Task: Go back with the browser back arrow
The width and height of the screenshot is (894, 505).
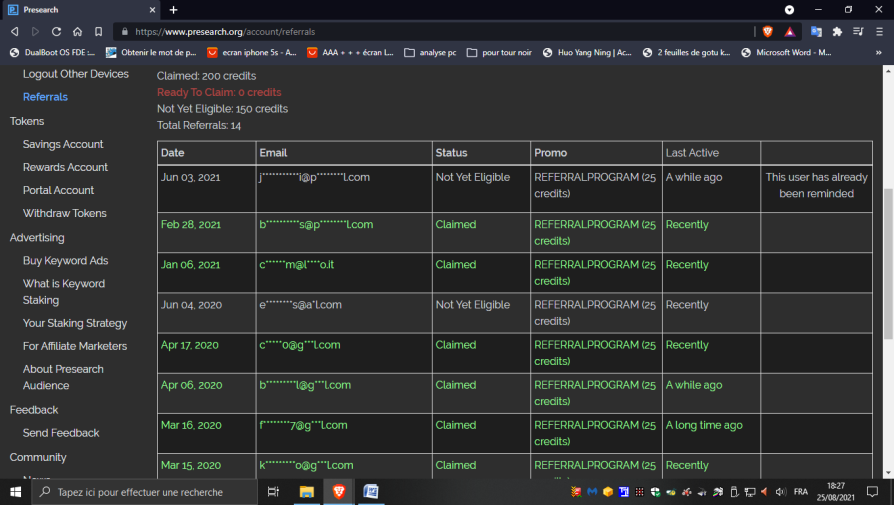Action: (15, 32)
